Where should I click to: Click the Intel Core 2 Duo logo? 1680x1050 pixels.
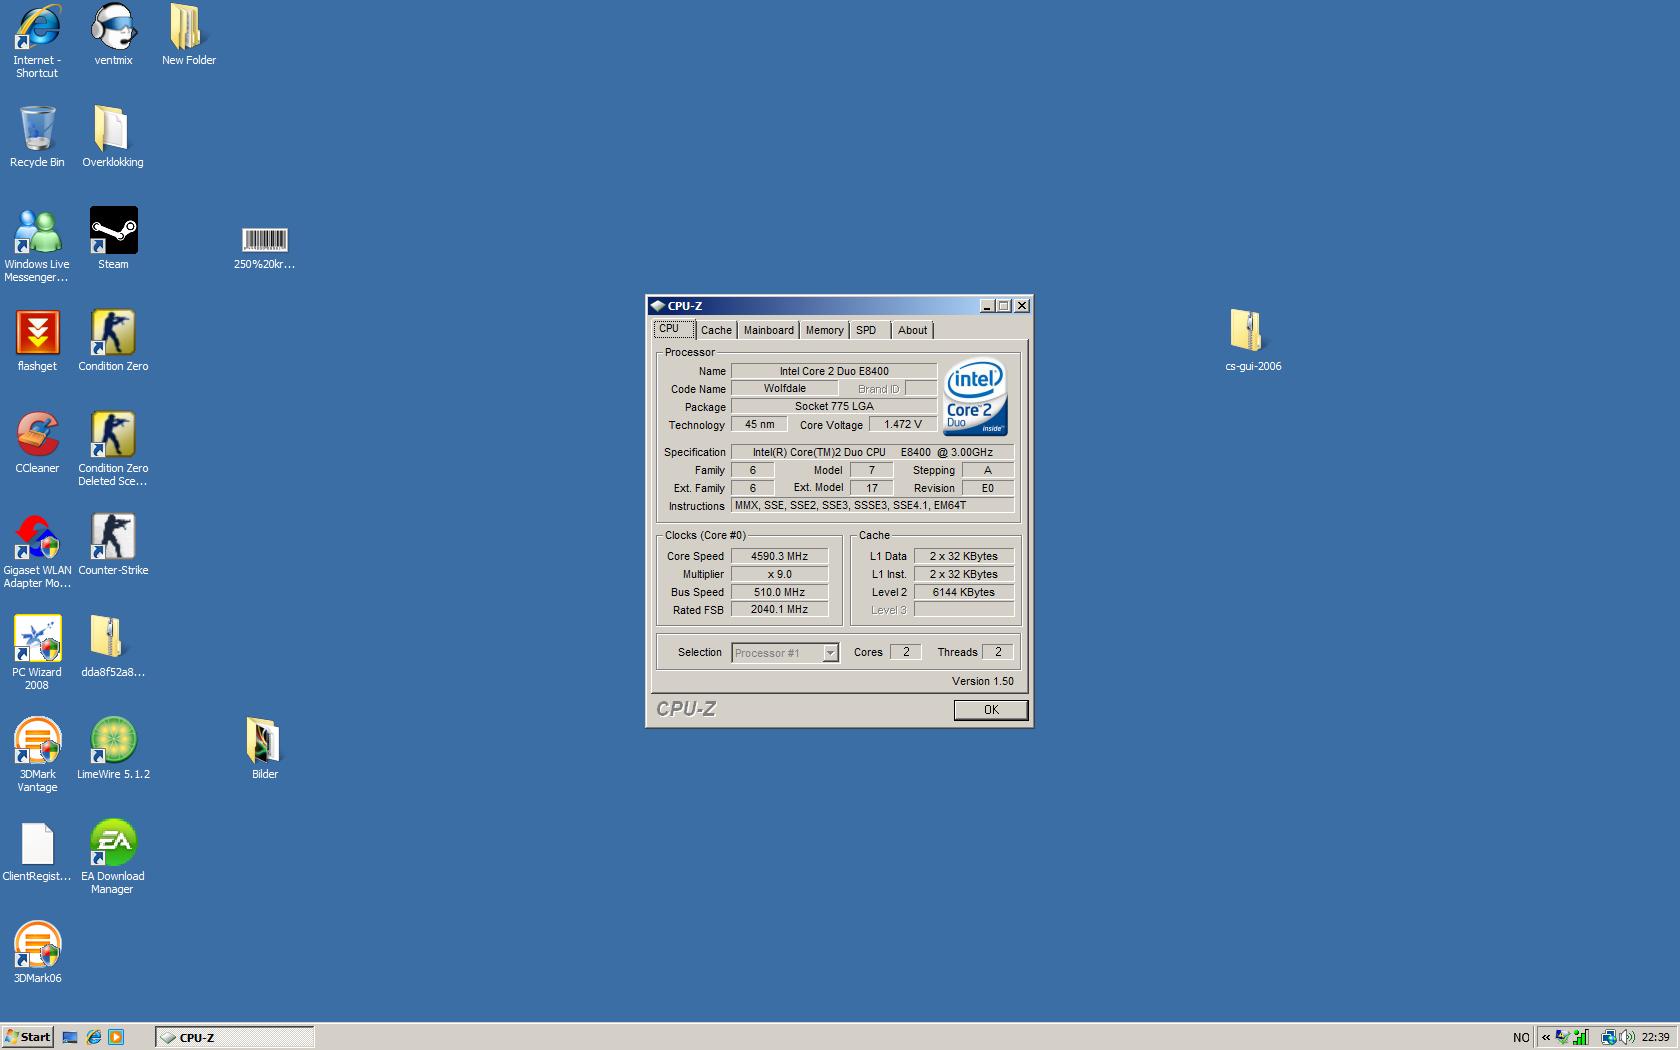975,397
